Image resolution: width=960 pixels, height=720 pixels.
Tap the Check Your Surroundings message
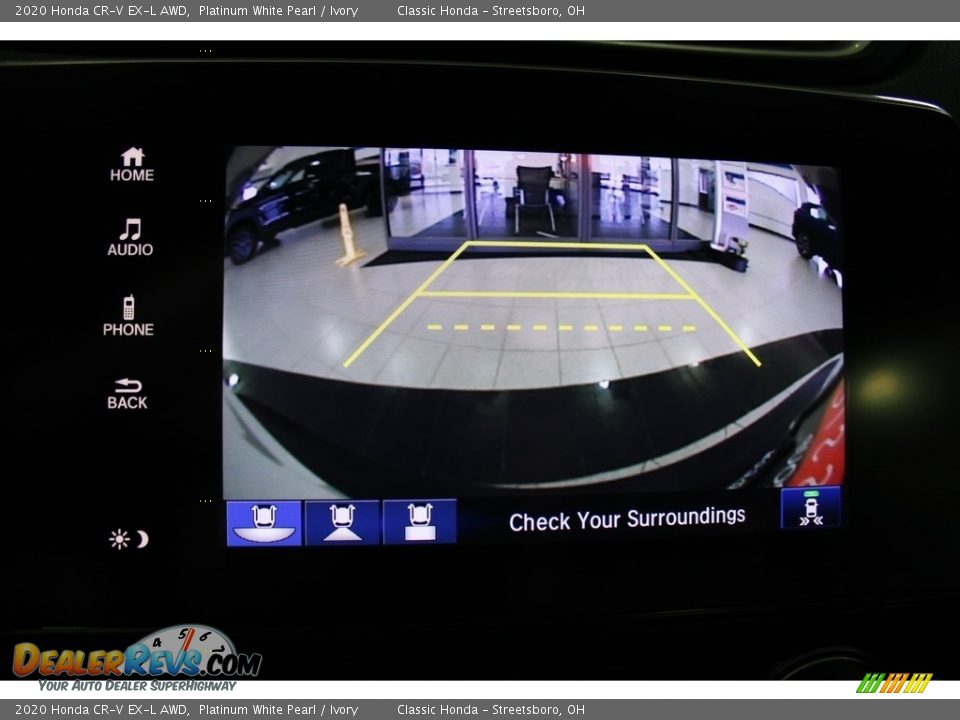[x=627, y=519]
